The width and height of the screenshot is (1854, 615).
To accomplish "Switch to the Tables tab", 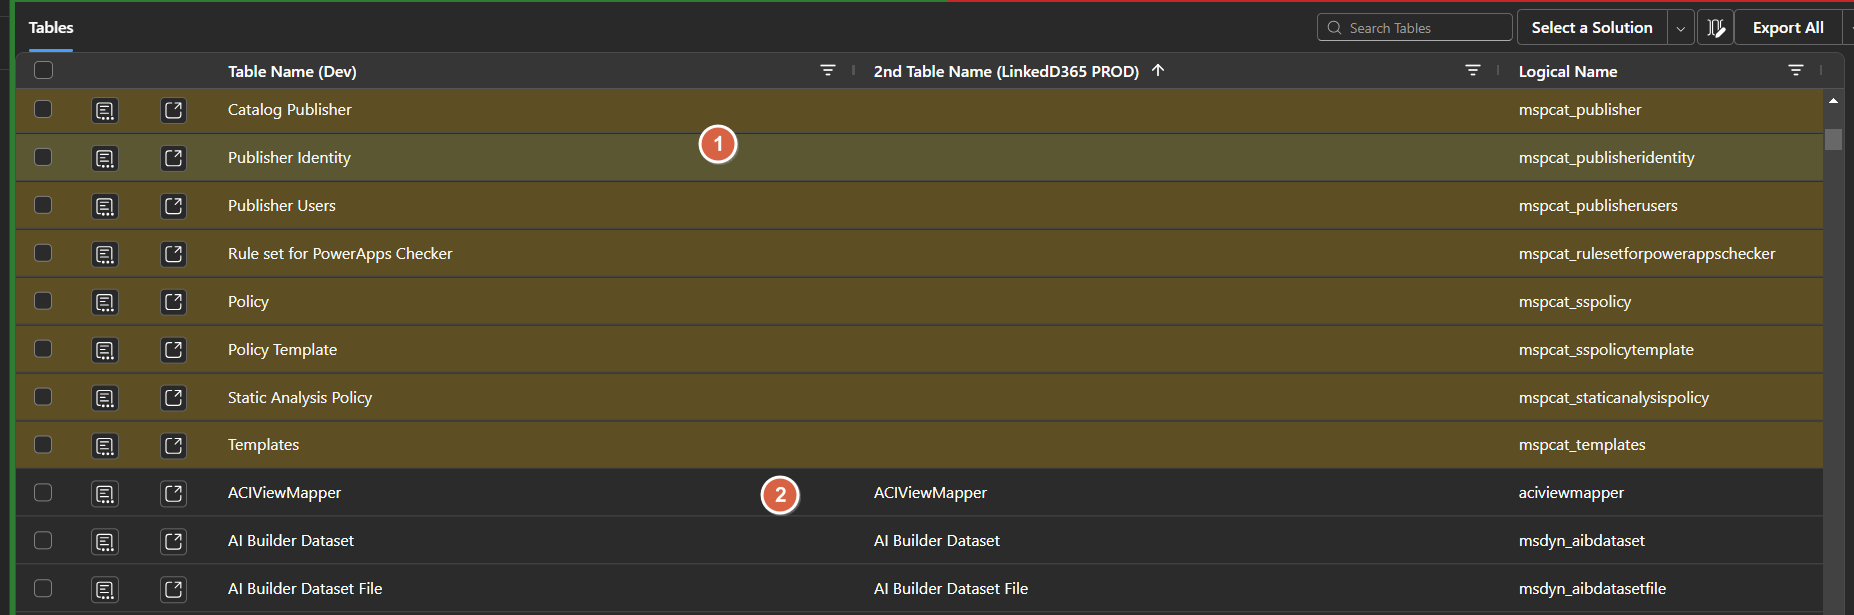I will (x=51, y=28).
